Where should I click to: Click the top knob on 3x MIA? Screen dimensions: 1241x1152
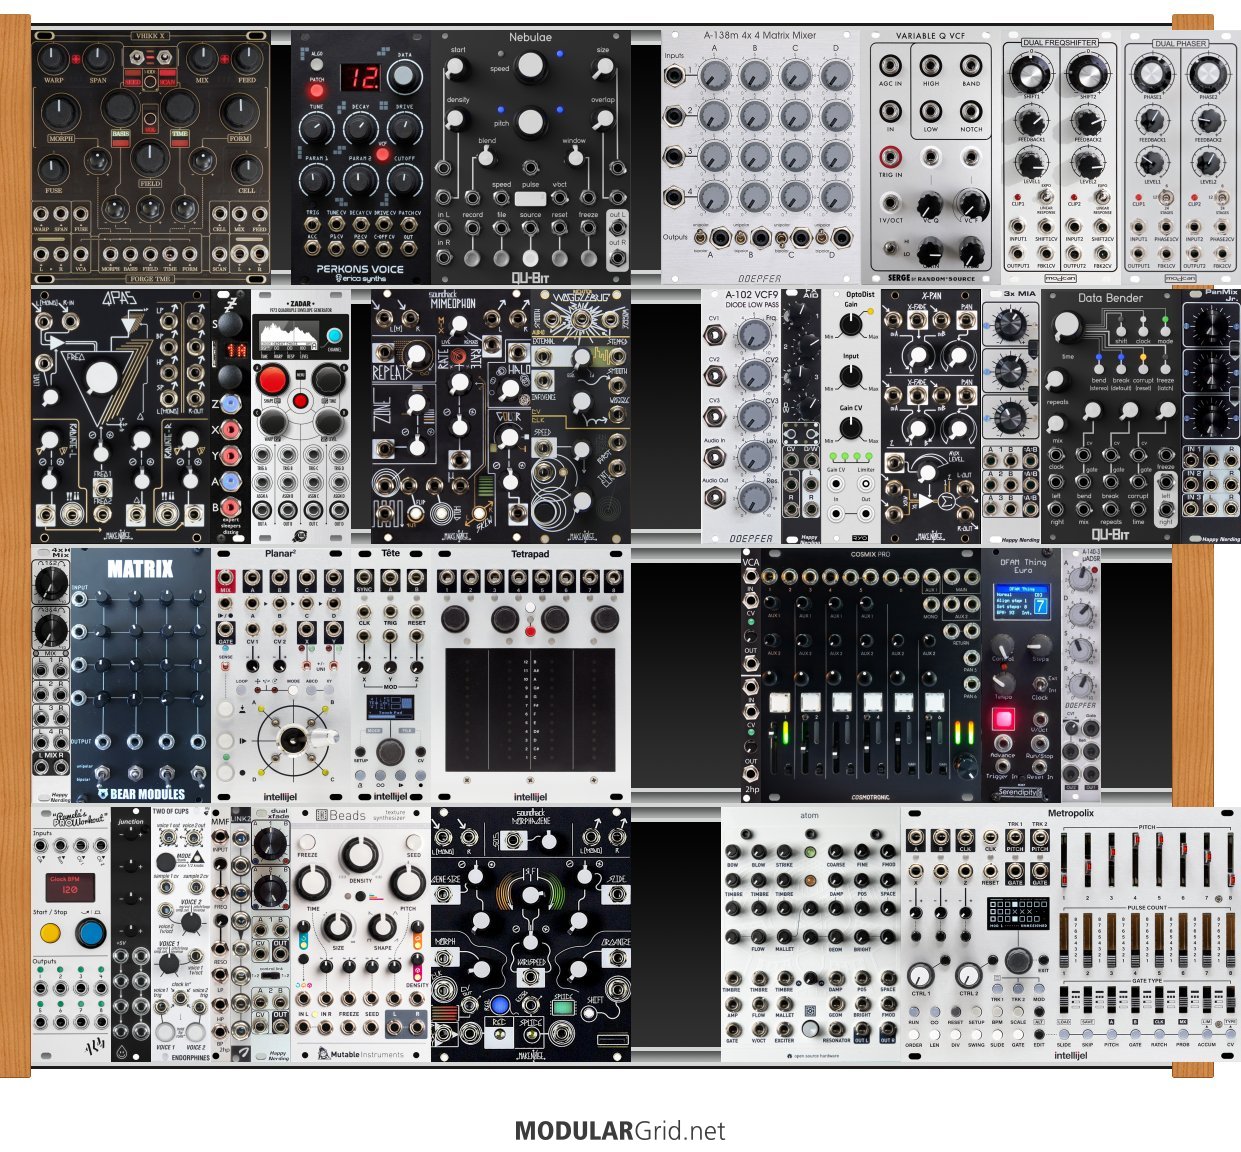[1012, 324]
